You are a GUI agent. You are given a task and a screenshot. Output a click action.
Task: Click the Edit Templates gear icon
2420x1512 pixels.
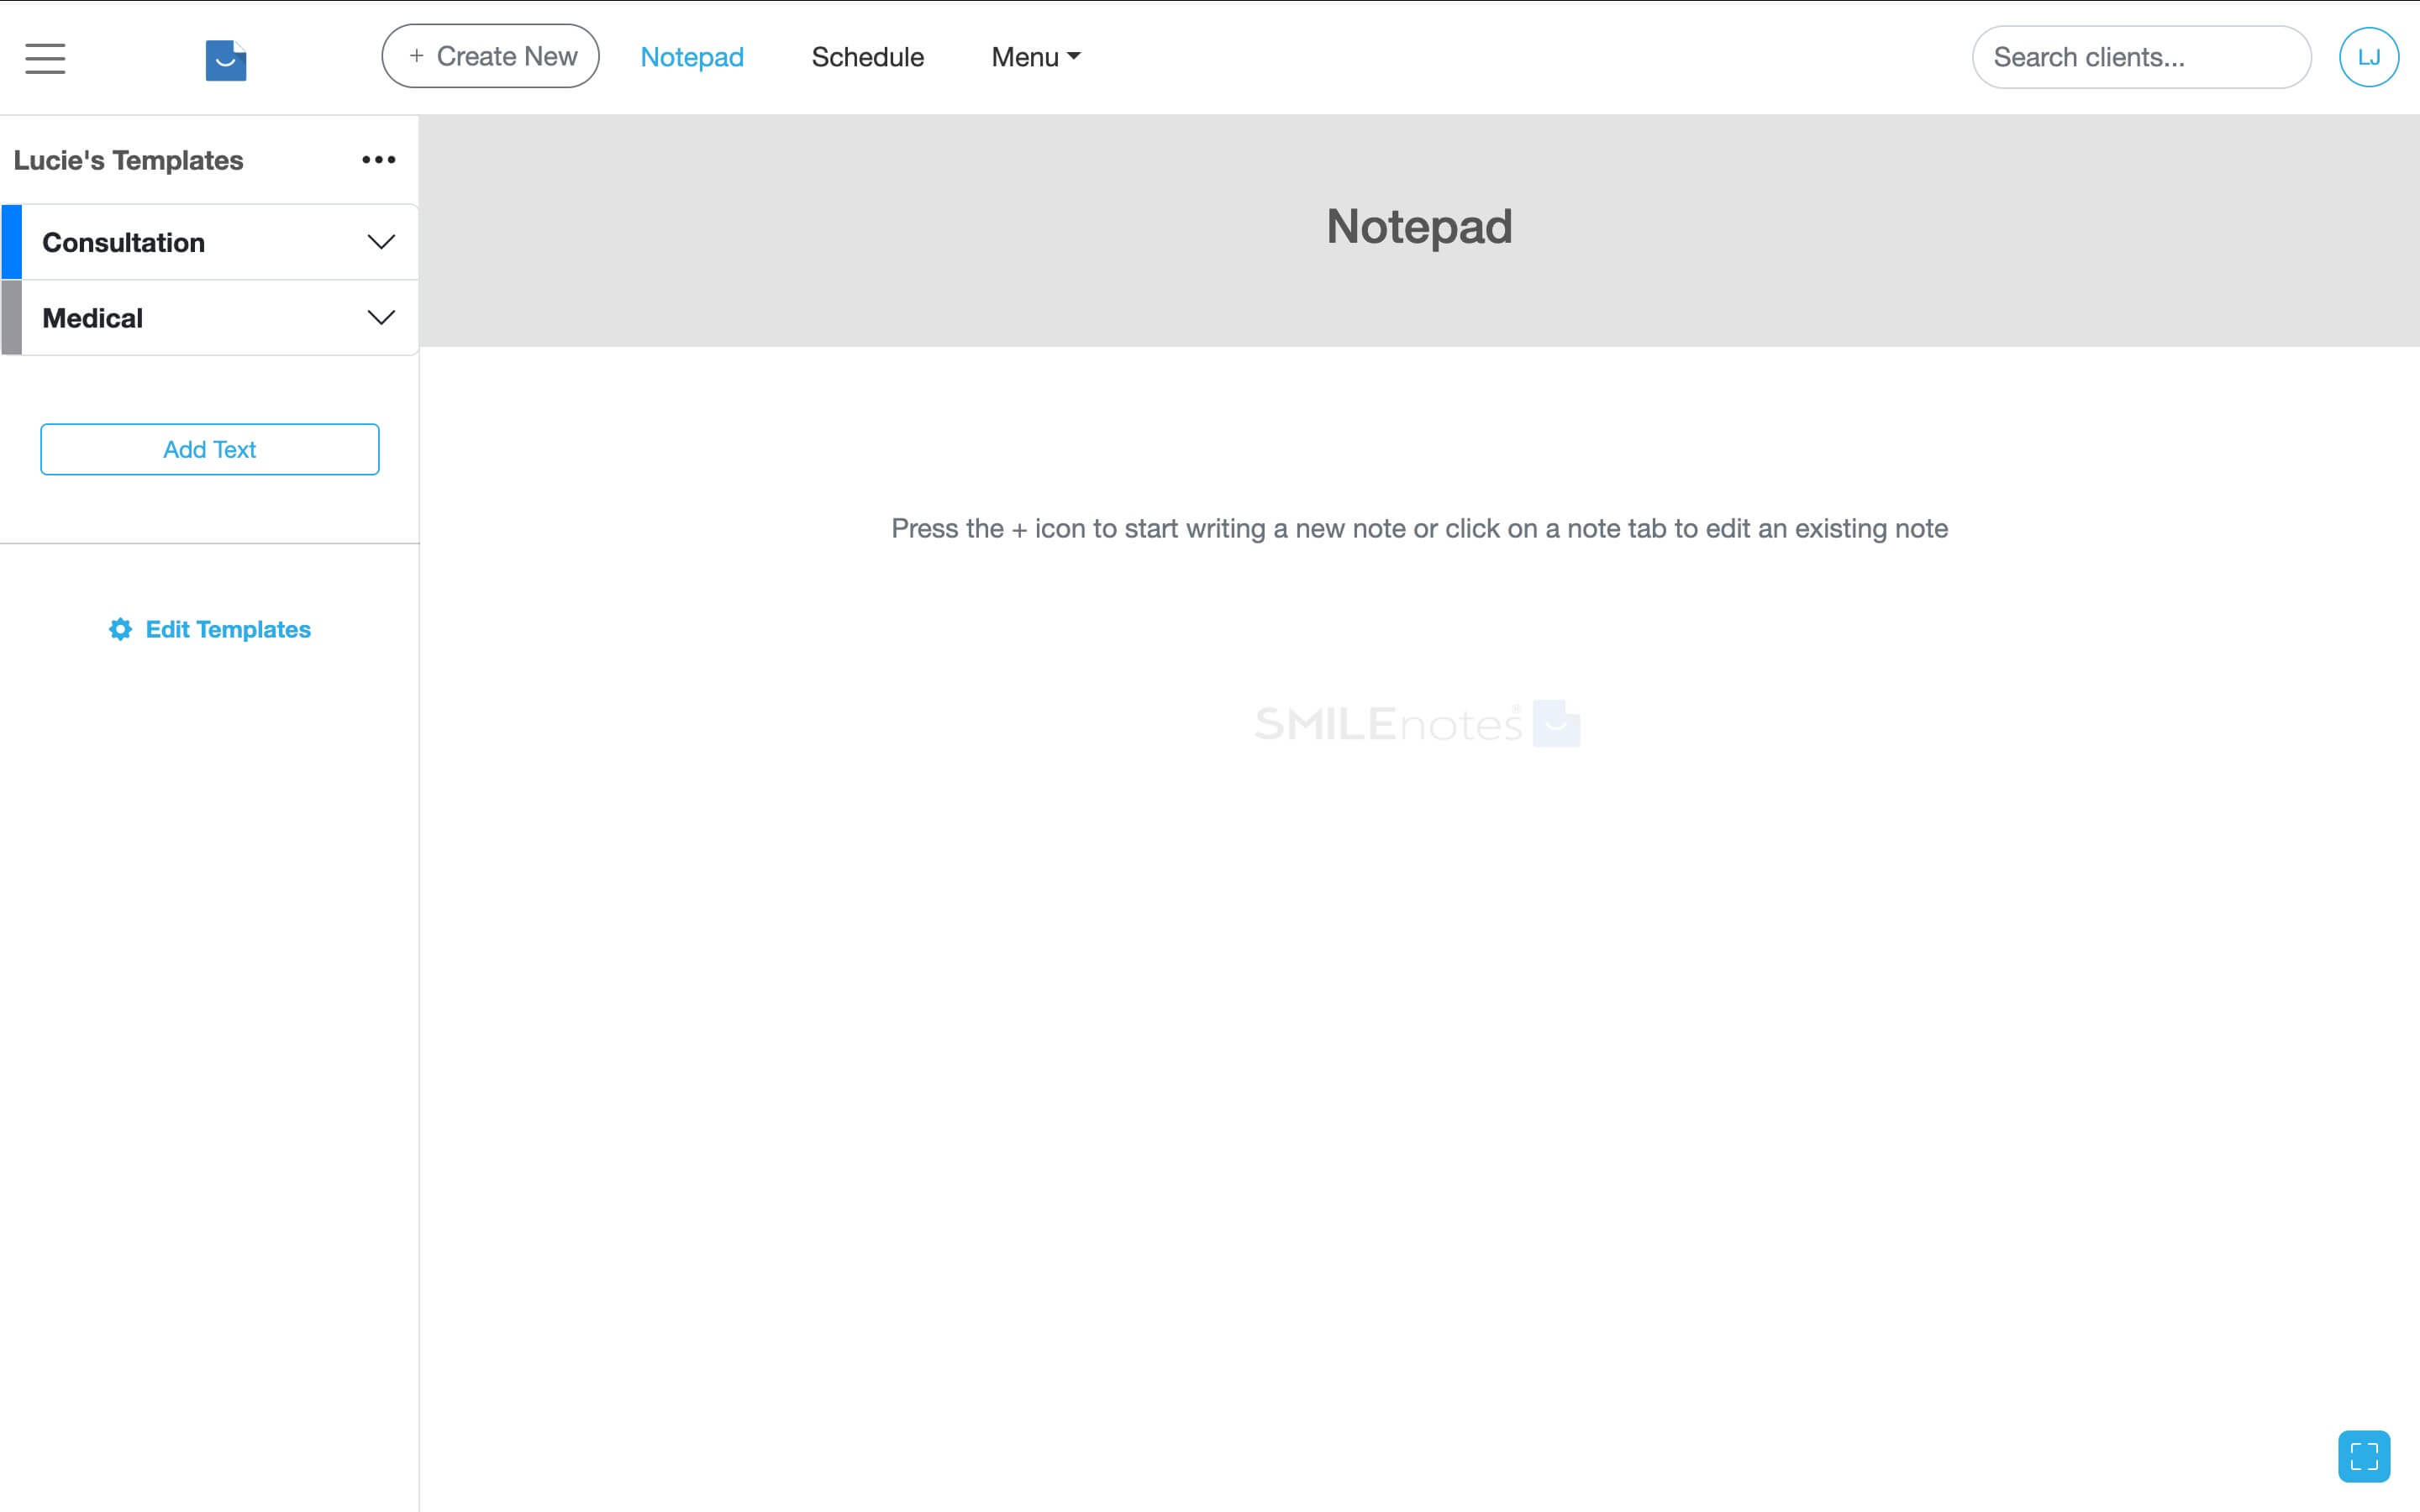pos(120,629)
